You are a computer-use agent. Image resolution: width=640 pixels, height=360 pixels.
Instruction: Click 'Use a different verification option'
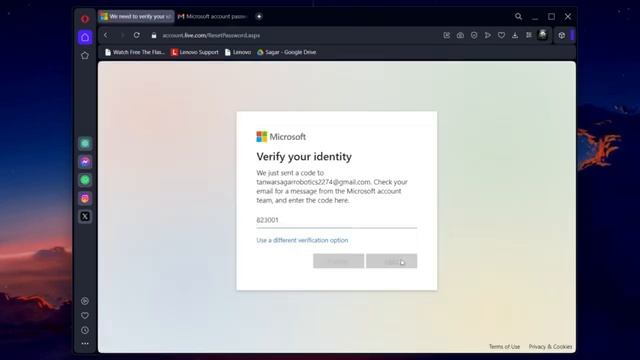click(x=302, y=240)
